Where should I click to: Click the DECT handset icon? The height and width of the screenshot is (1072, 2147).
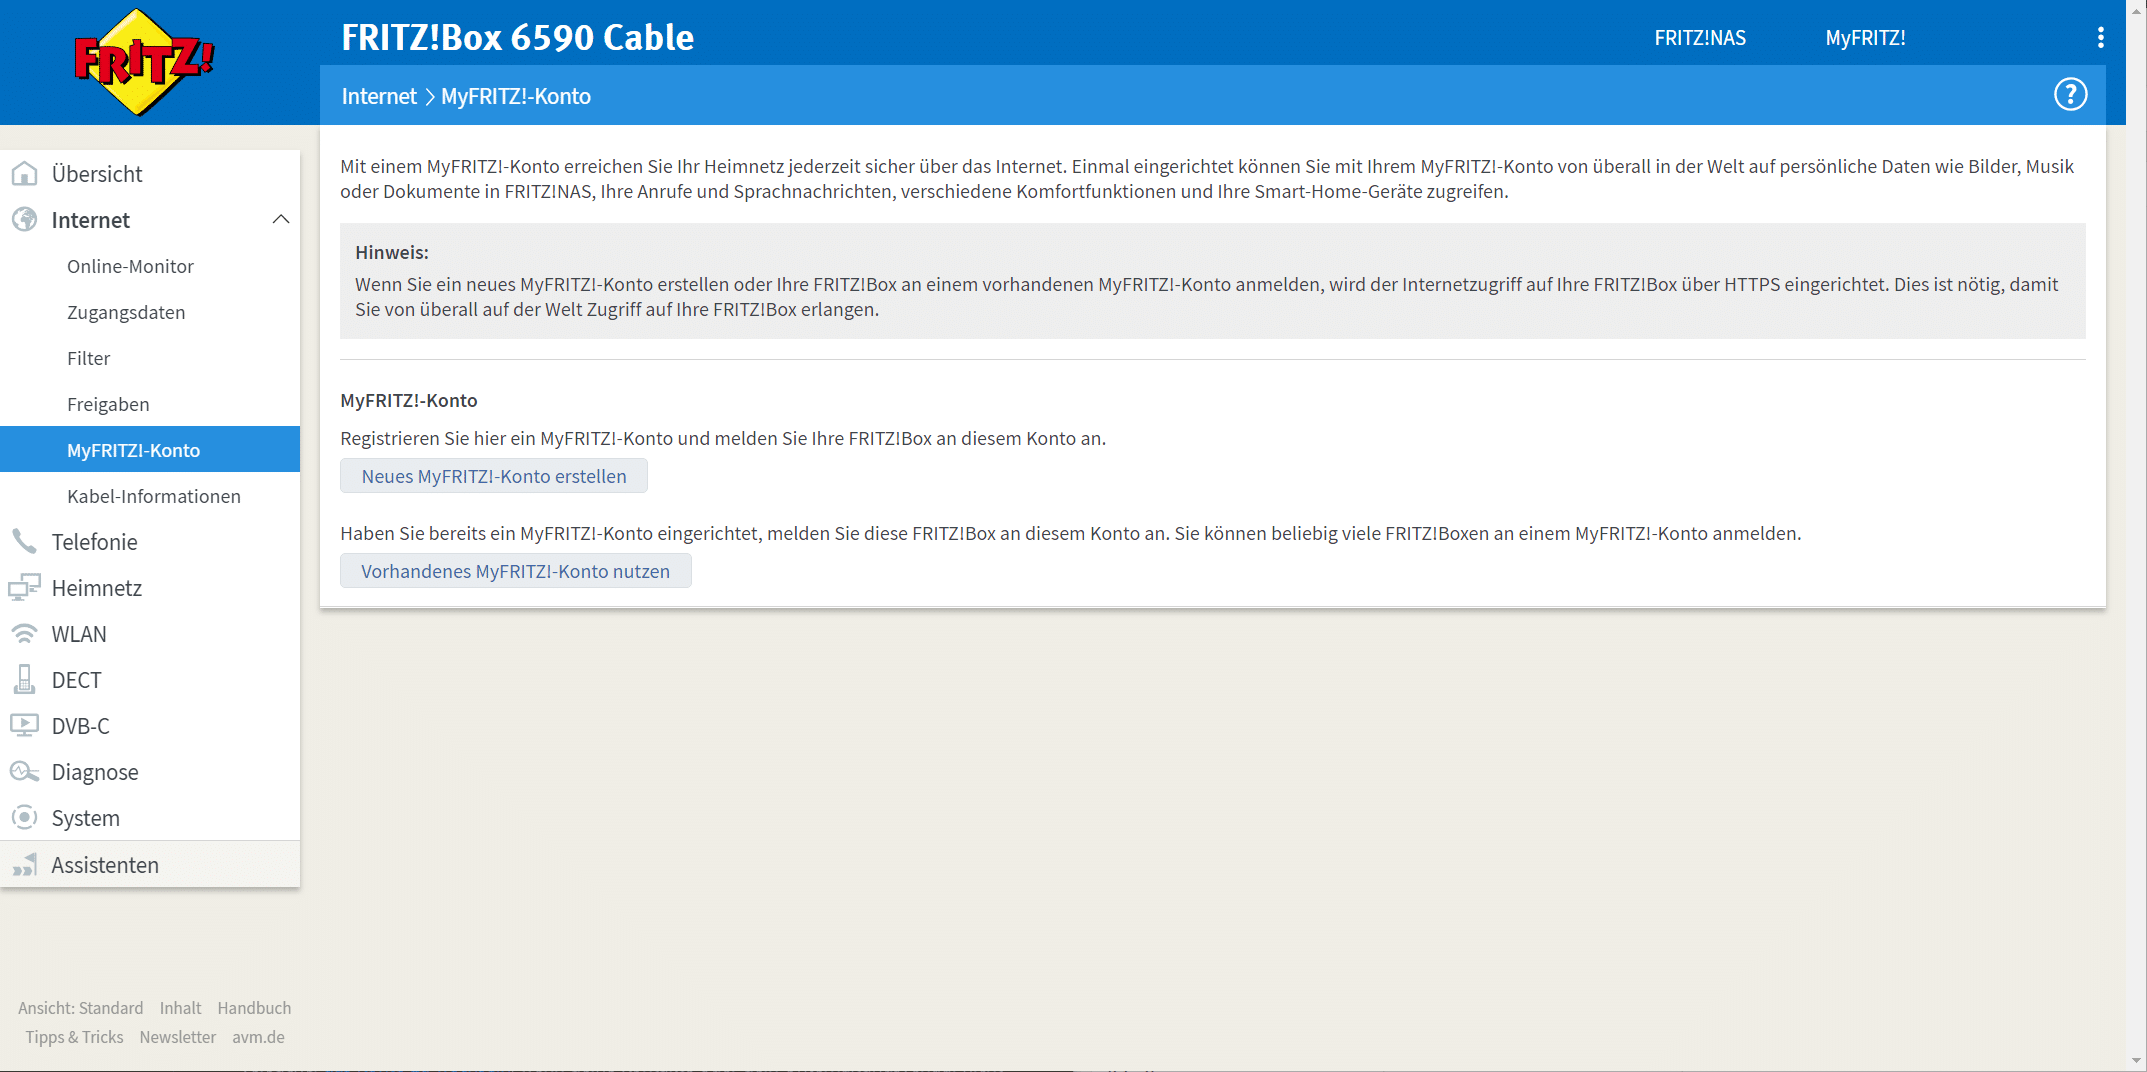(24, 680)
